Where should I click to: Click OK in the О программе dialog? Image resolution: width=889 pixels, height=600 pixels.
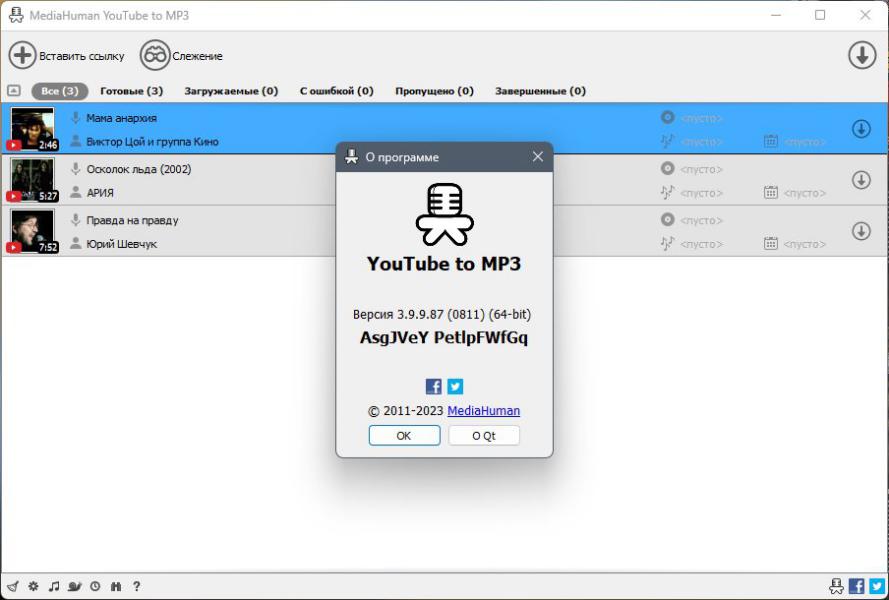tap(404, 436)
